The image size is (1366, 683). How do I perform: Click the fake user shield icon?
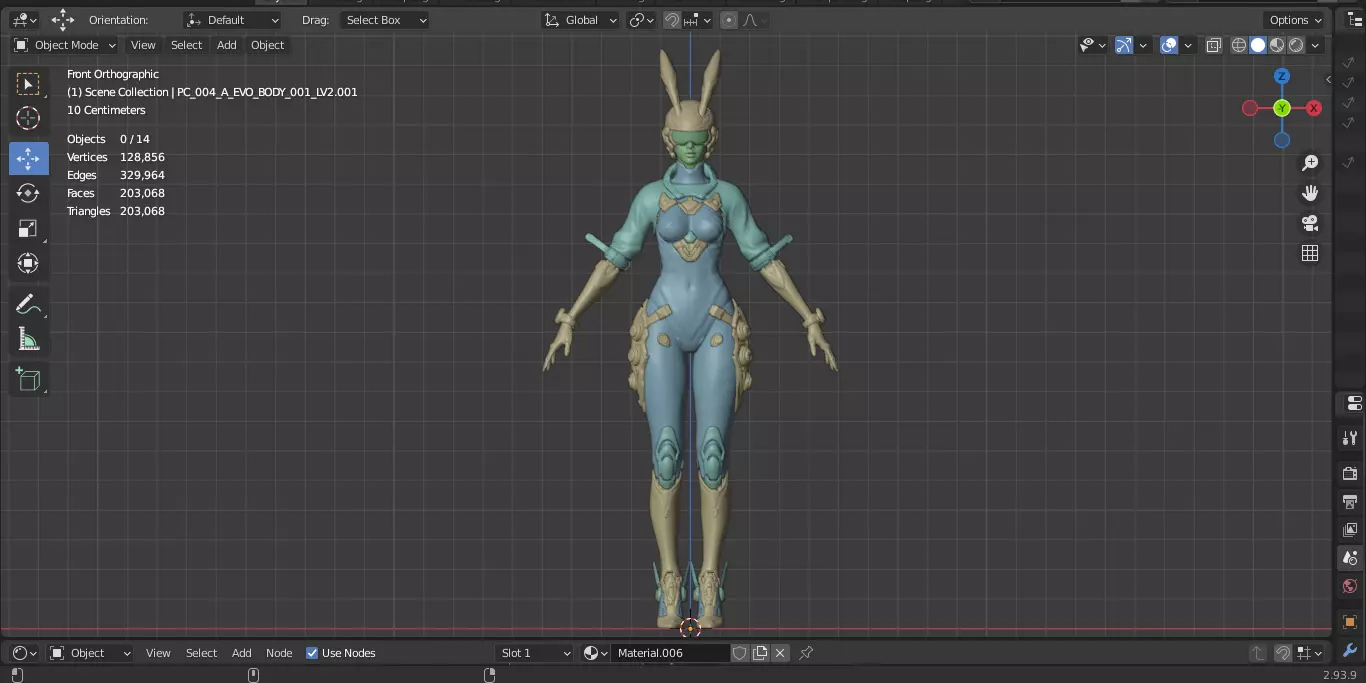[x=740, y=653]
